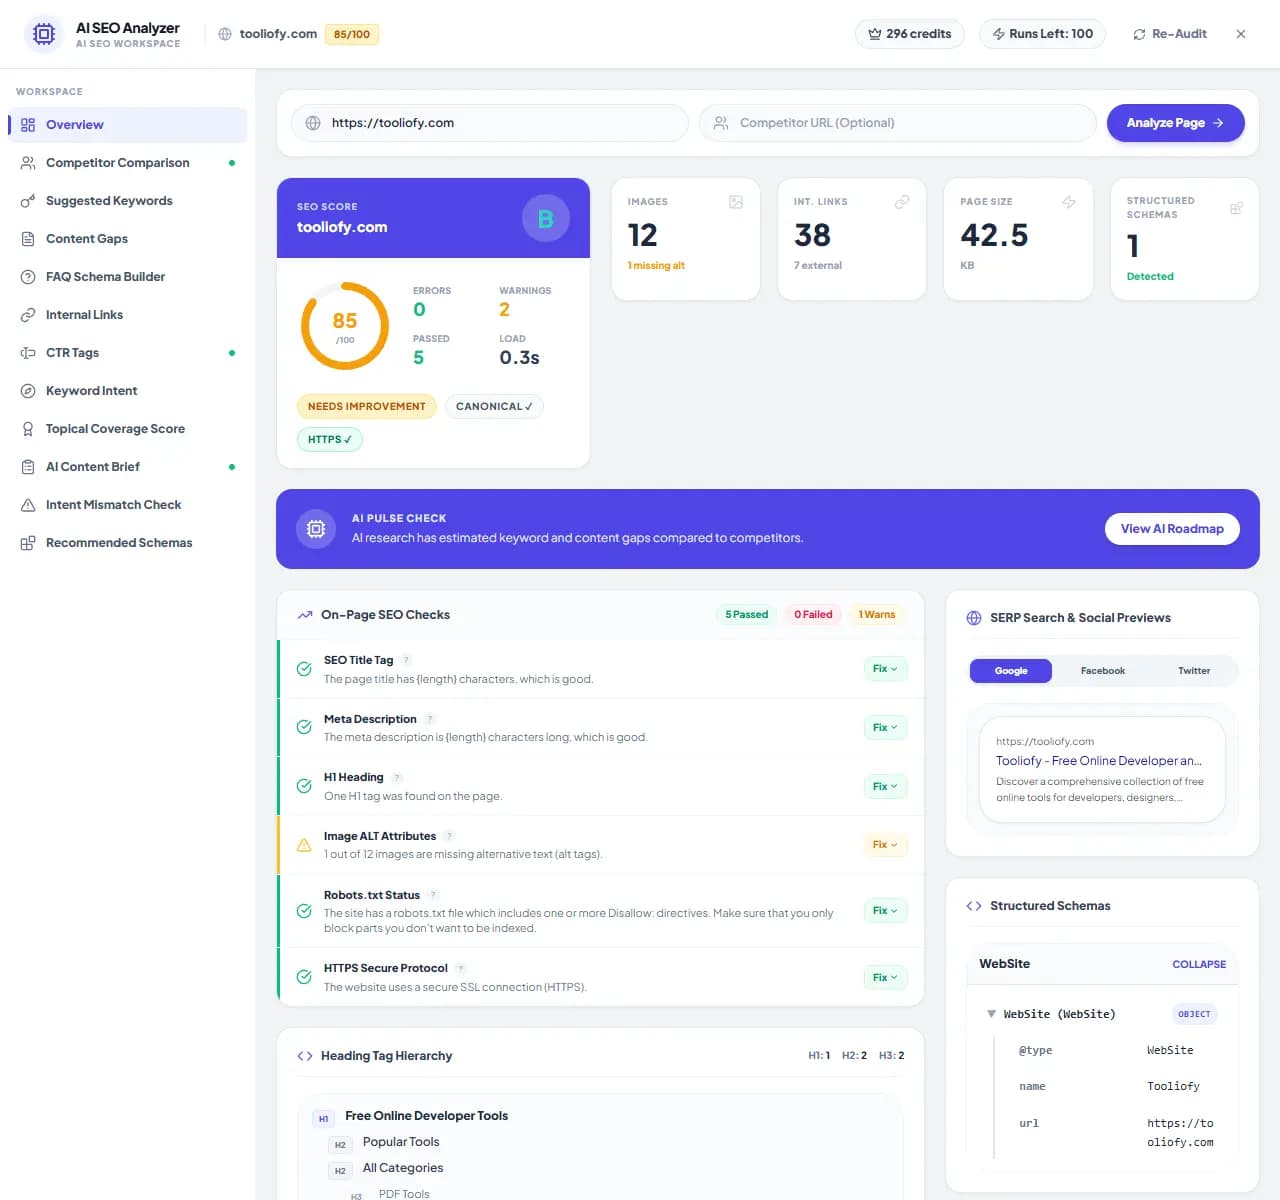The image size is (1280, 1200).
Task: Open the Fix dropdown for SEO Title Tag
Action: pyautogui.click(x=886, y=669)
